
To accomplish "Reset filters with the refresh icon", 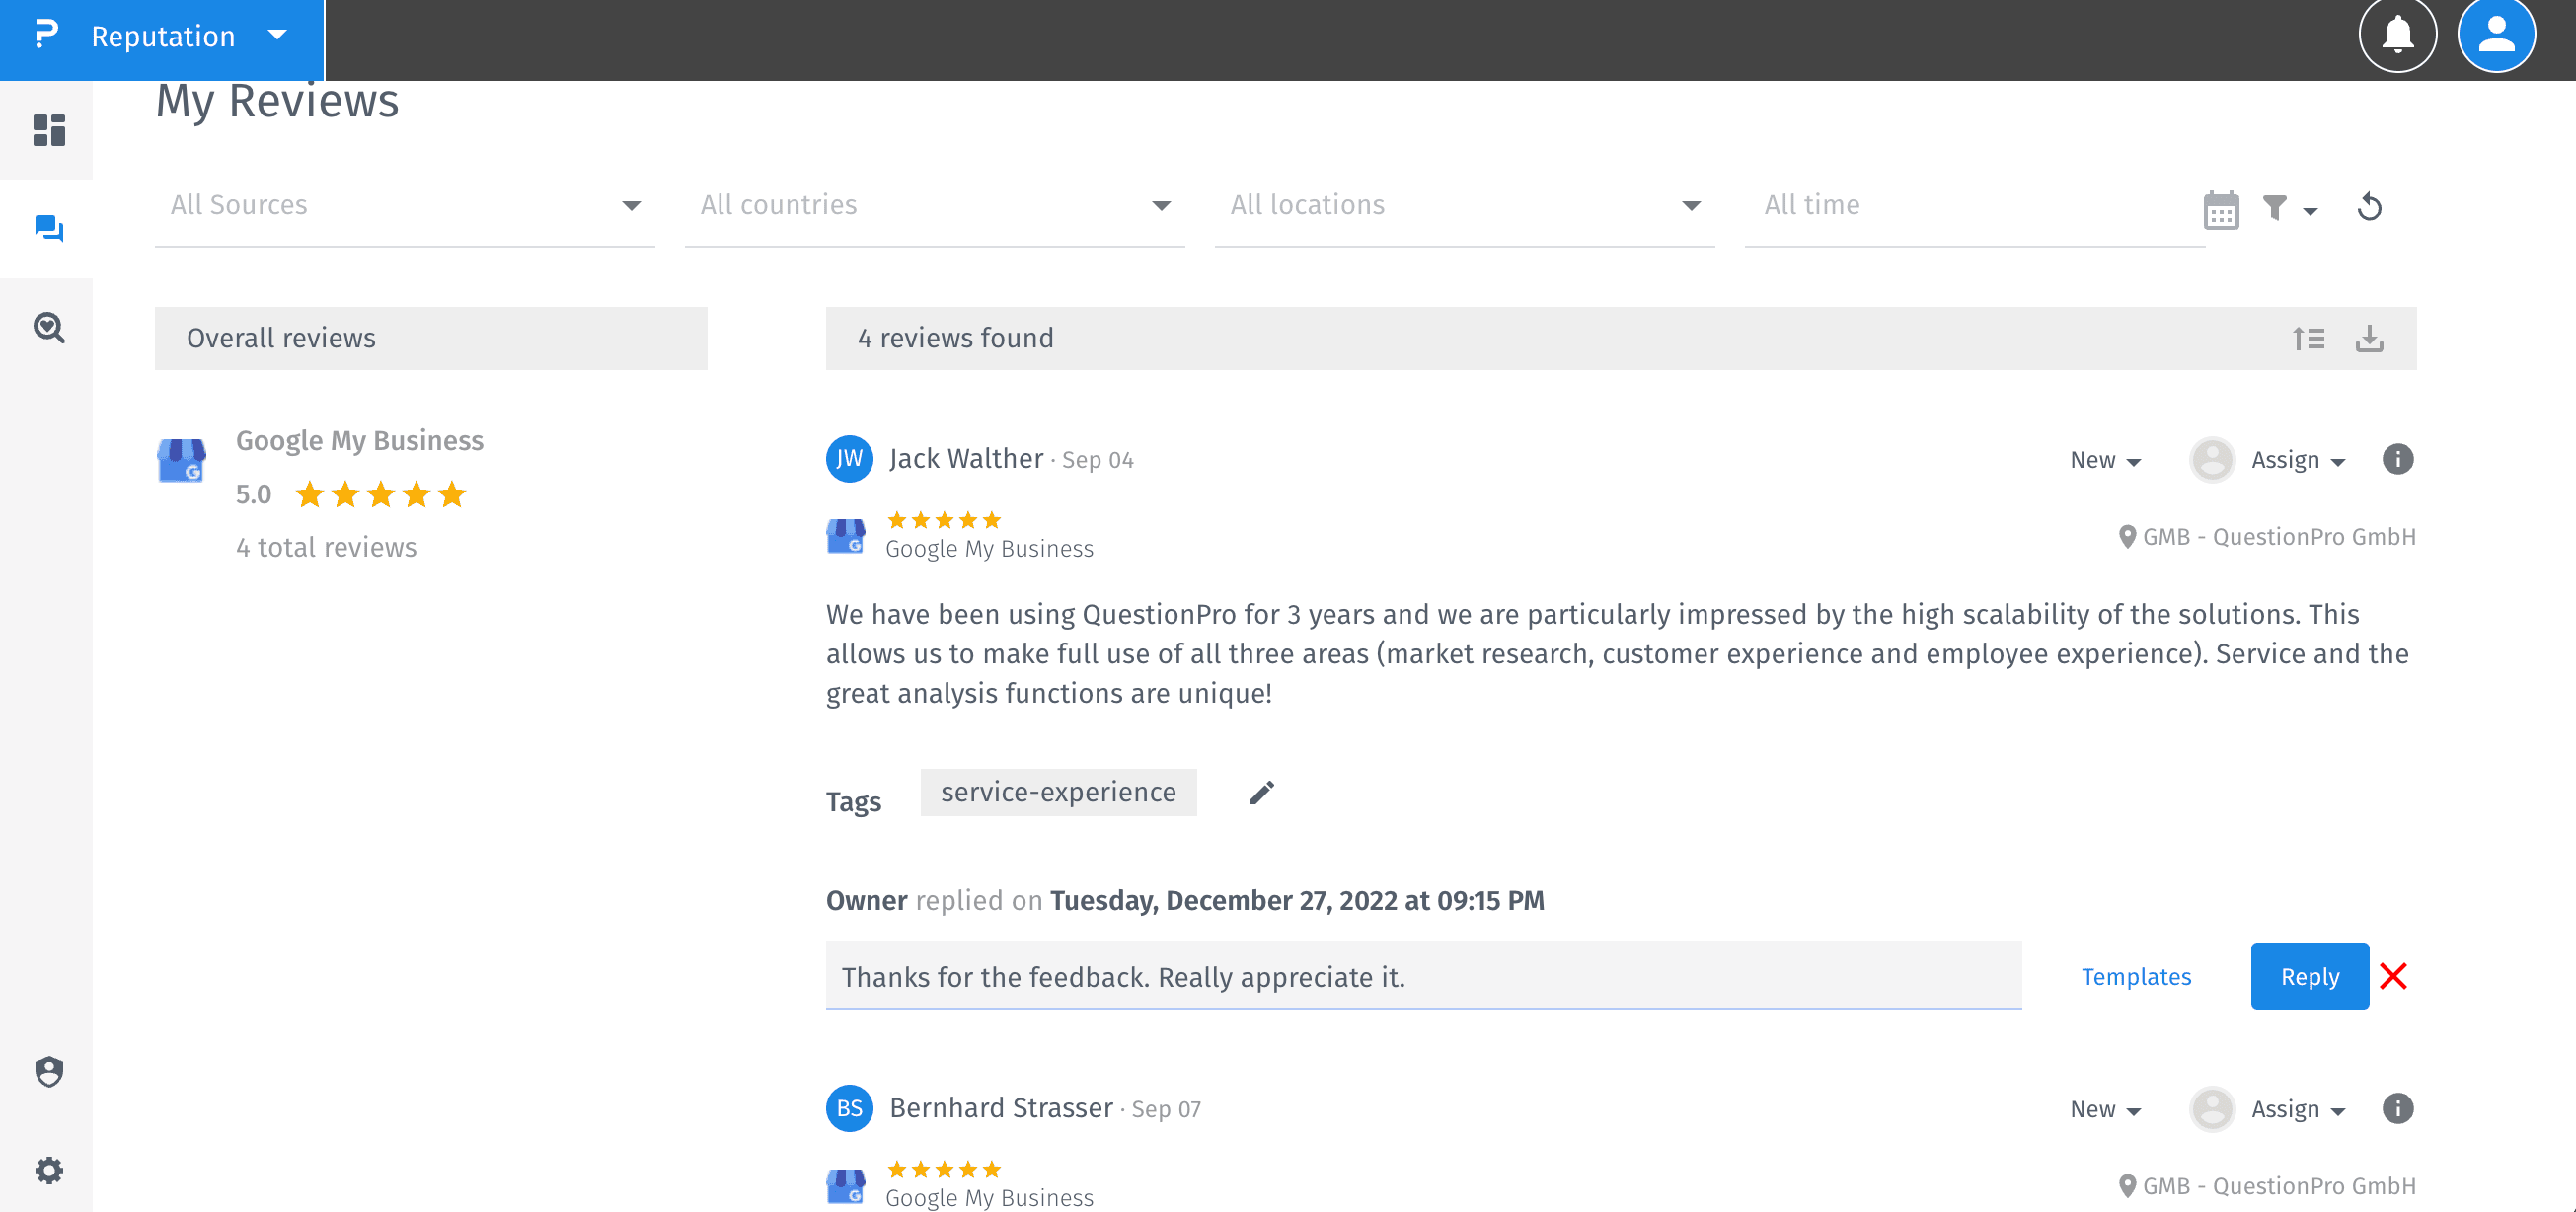I will click(2369, 207).
